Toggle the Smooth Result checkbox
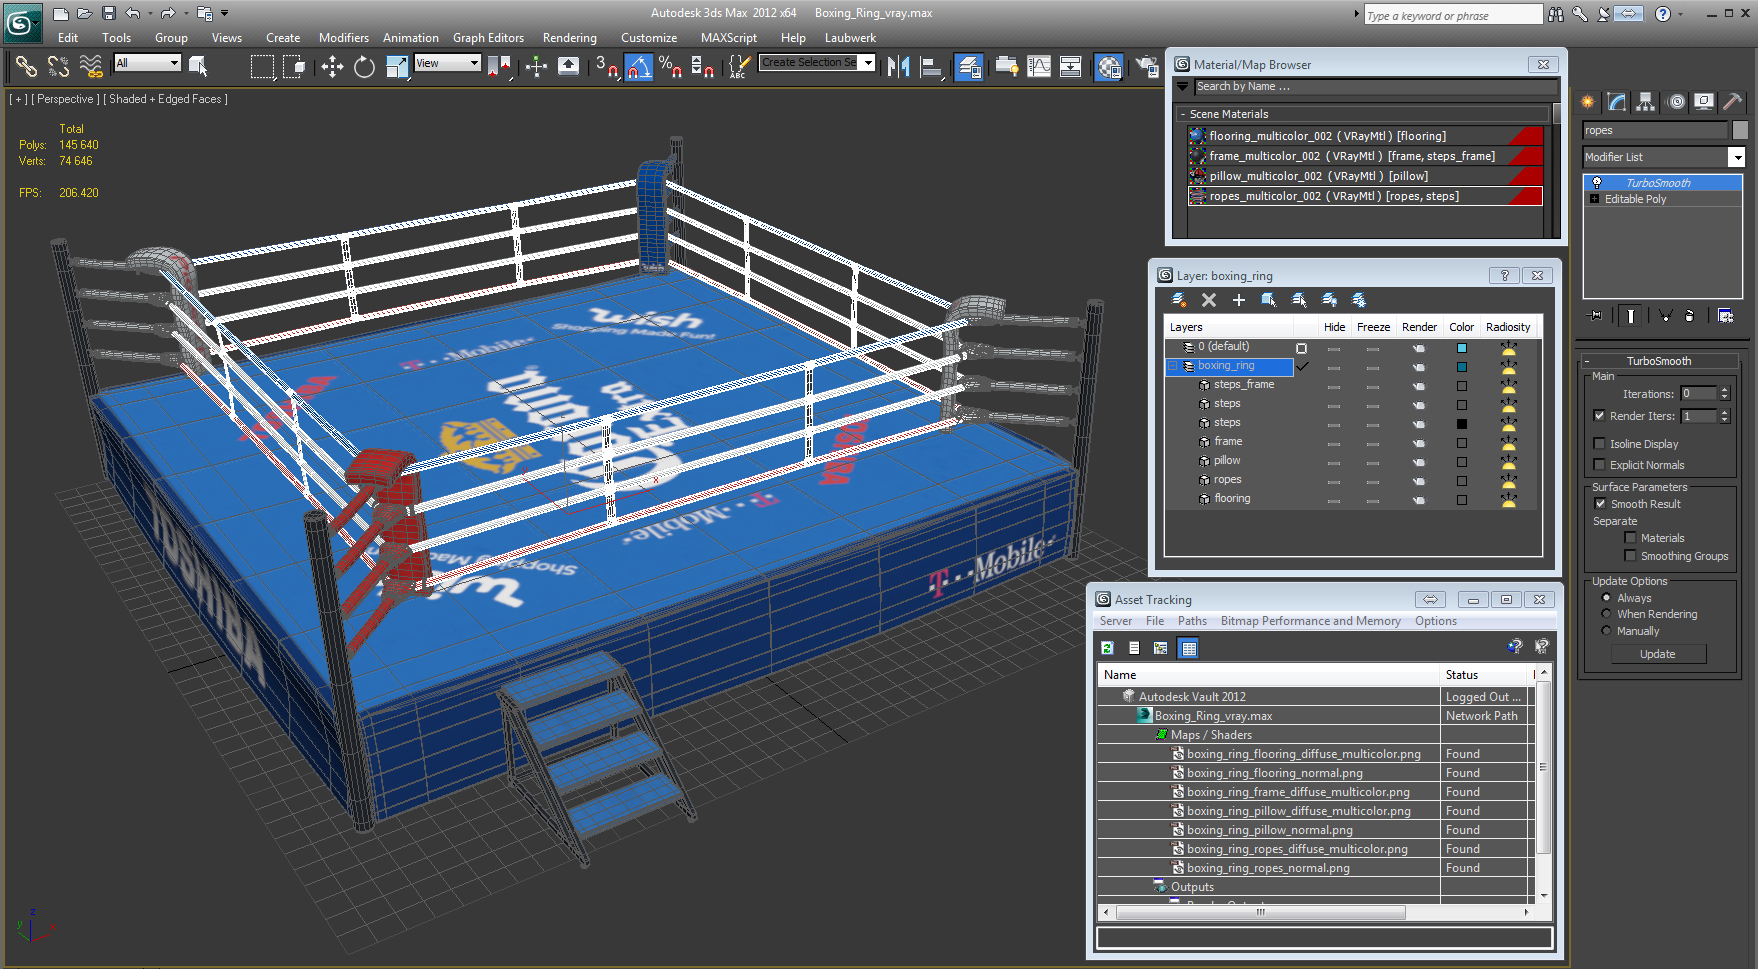The width and height of the screenshot is (1758, 969). [1600, 504]
